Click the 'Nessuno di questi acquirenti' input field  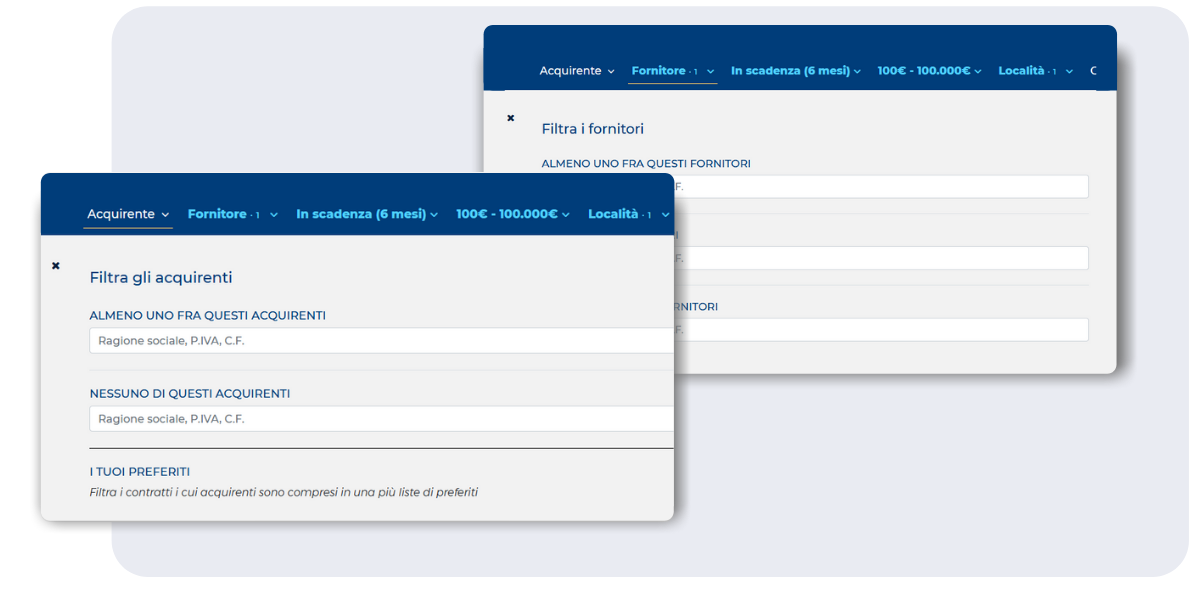pyautogui.click(x=380, y=419)
